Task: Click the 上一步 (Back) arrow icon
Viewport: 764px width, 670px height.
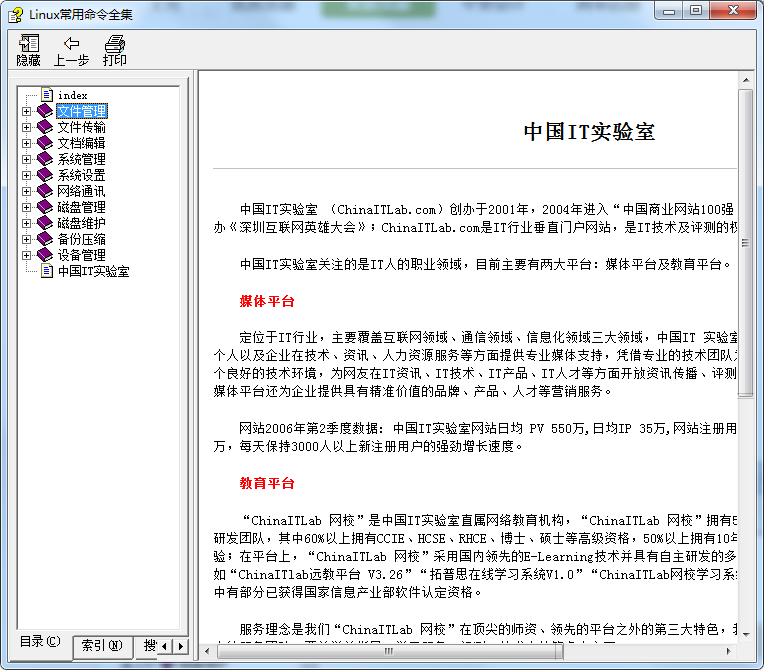Action: (x=71, y=44)
